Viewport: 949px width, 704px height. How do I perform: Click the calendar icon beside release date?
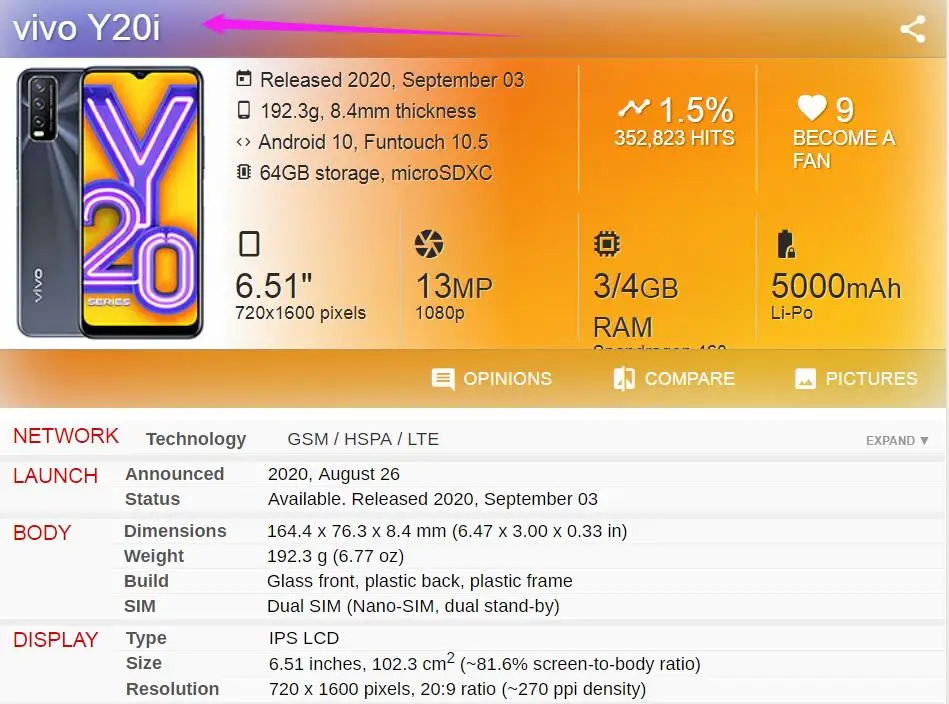coord(243,79)
